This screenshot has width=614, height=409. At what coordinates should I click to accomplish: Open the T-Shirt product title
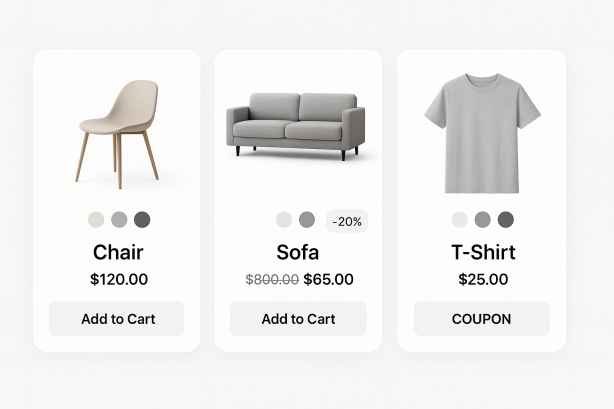coord(483,253)
